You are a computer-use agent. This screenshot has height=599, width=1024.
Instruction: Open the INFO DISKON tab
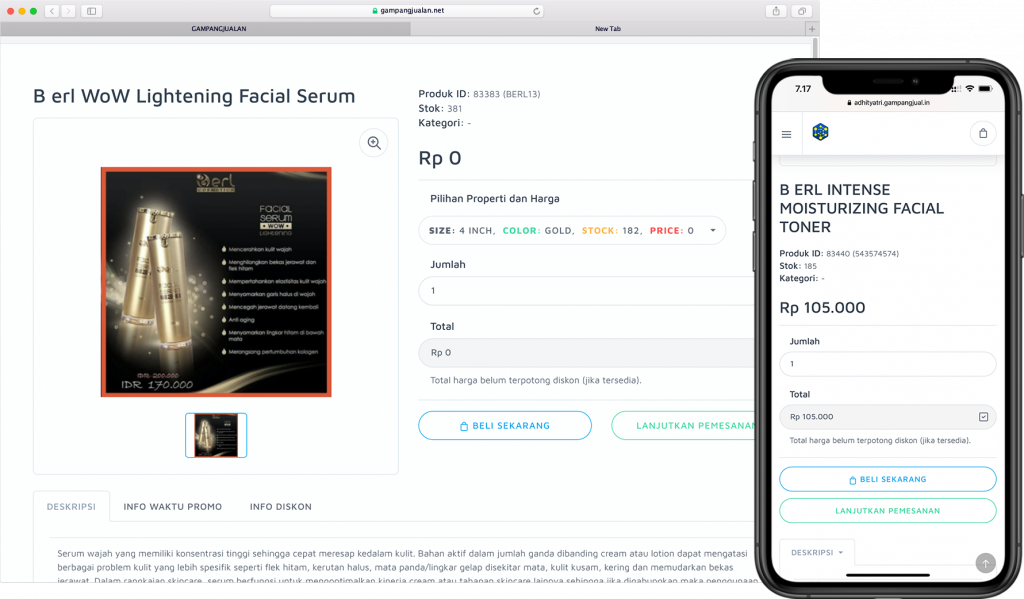[x=281, y=507]
